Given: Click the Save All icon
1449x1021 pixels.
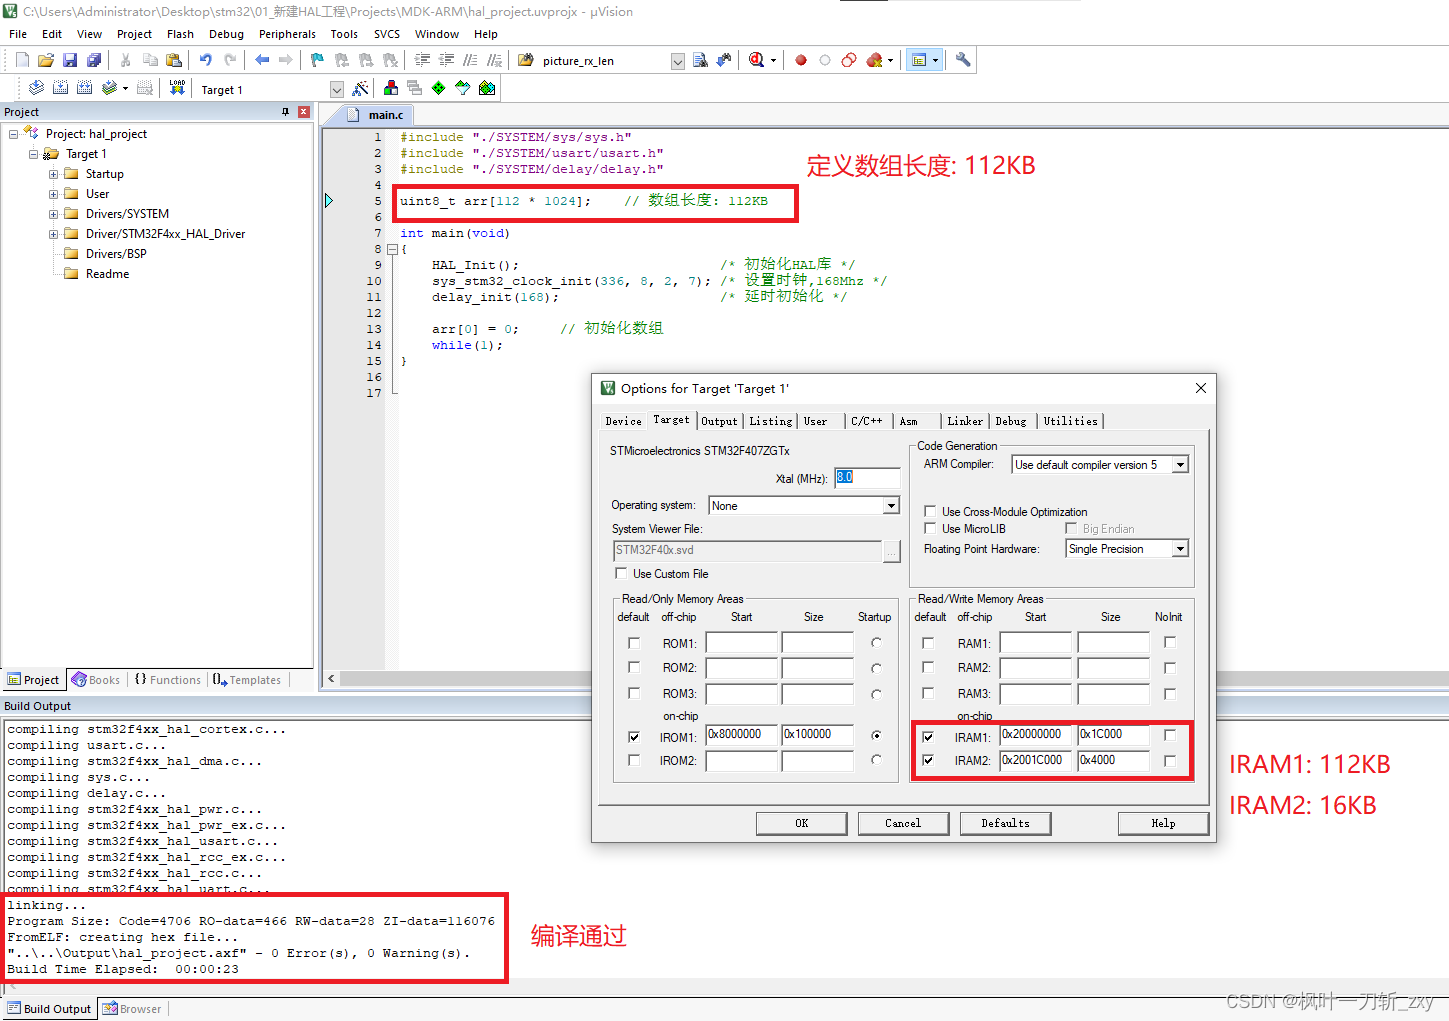Looking at the screenshot, I should tap(93, 59).
